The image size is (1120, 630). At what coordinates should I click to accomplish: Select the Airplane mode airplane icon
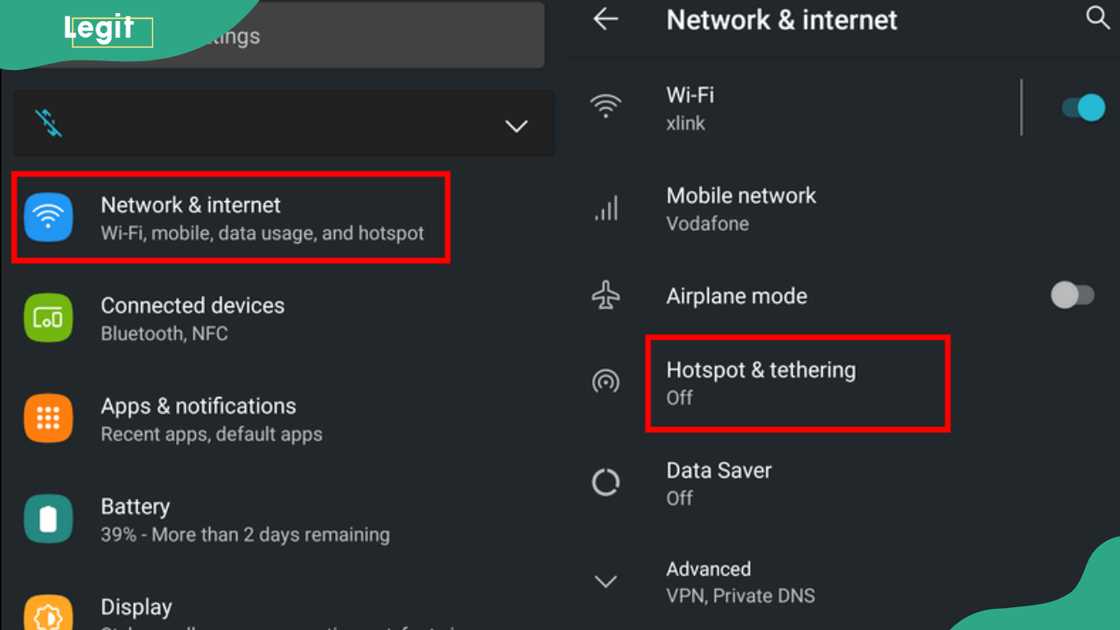tap(607, 294)
